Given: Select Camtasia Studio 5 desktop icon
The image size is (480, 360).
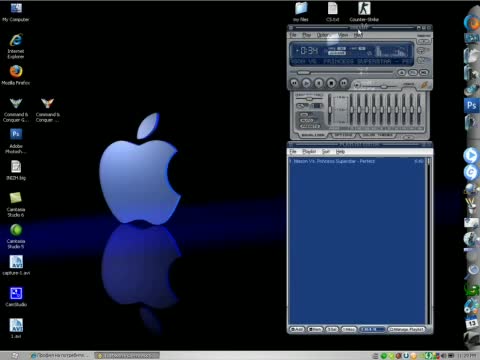Looking at the screenshot, I should (x=16, y=236).
